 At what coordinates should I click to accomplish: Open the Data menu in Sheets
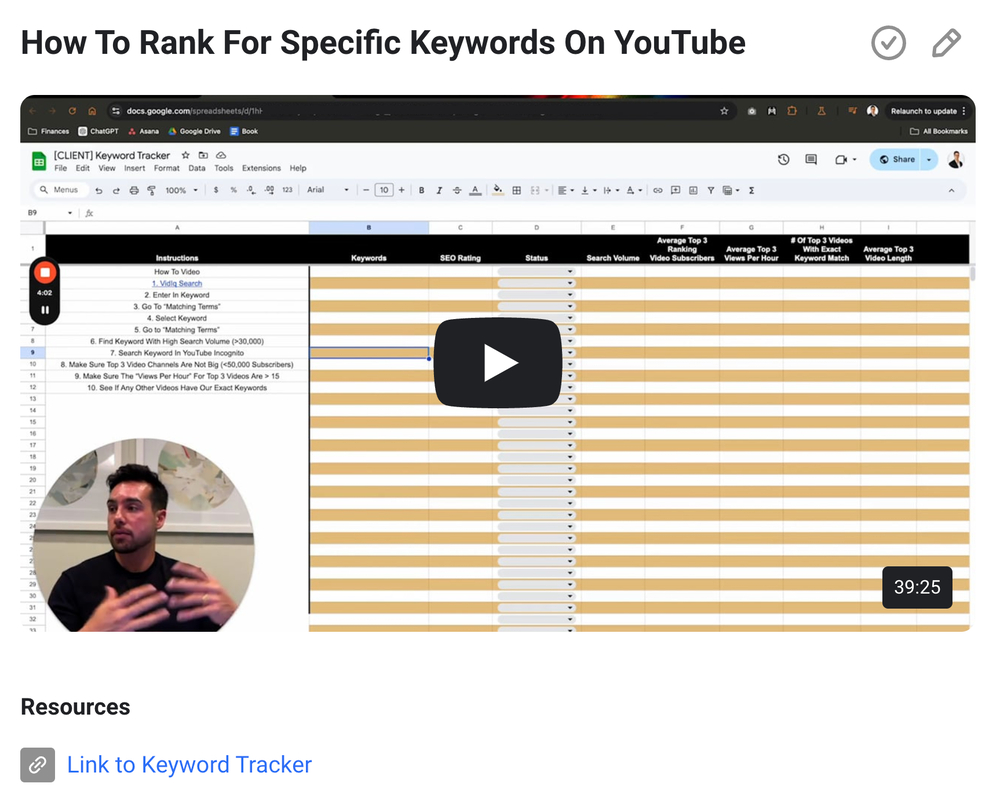pyautogui.click(x=197, y=168)
